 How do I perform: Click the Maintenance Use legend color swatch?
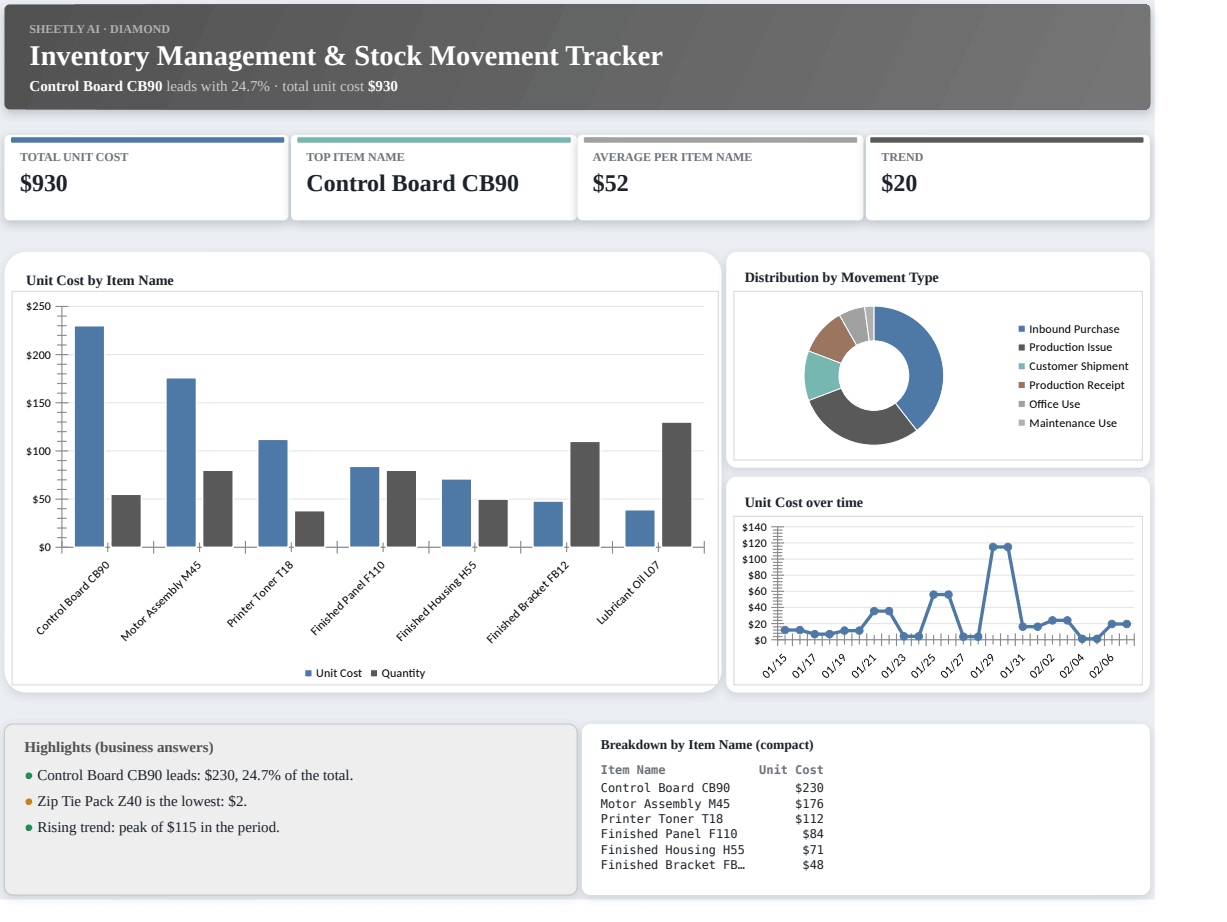1022,423
